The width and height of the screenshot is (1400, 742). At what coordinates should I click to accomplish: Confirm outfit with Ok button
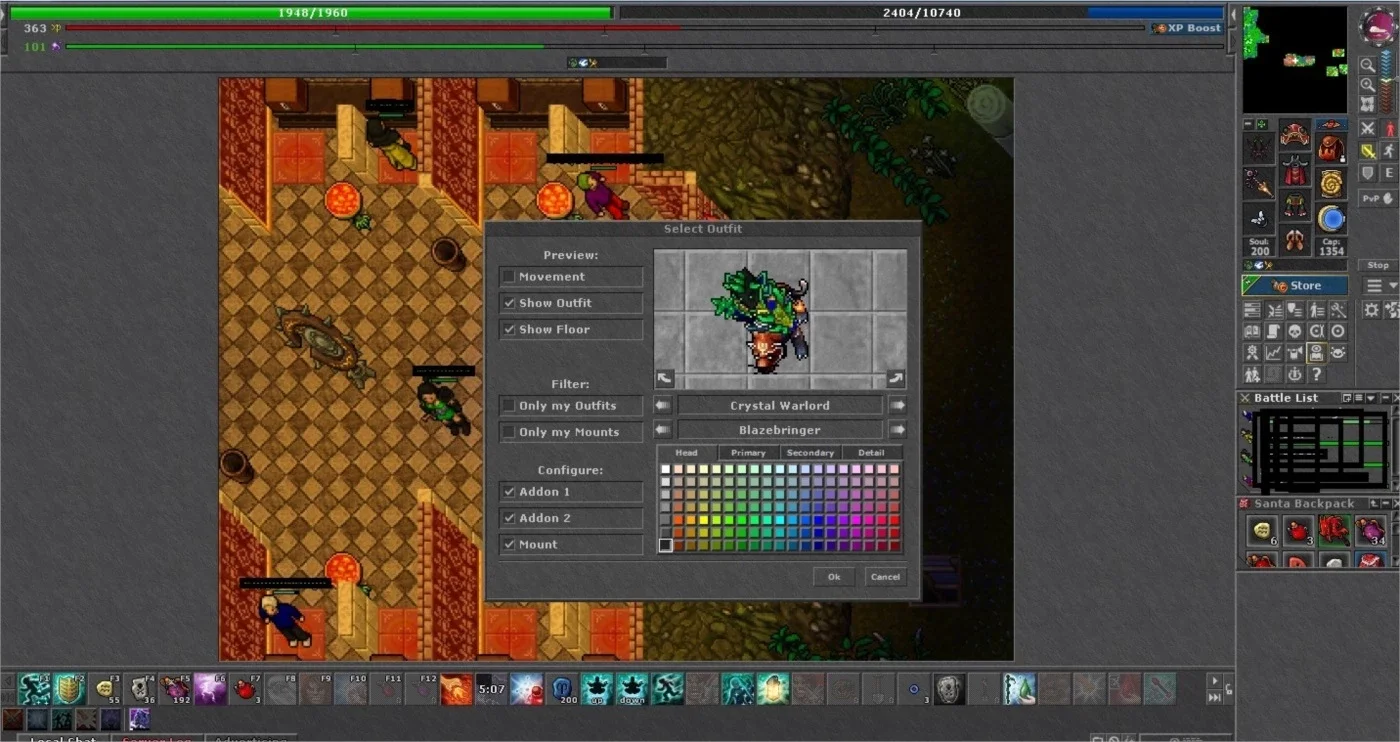pyautogui.click(x=834, y=577)
